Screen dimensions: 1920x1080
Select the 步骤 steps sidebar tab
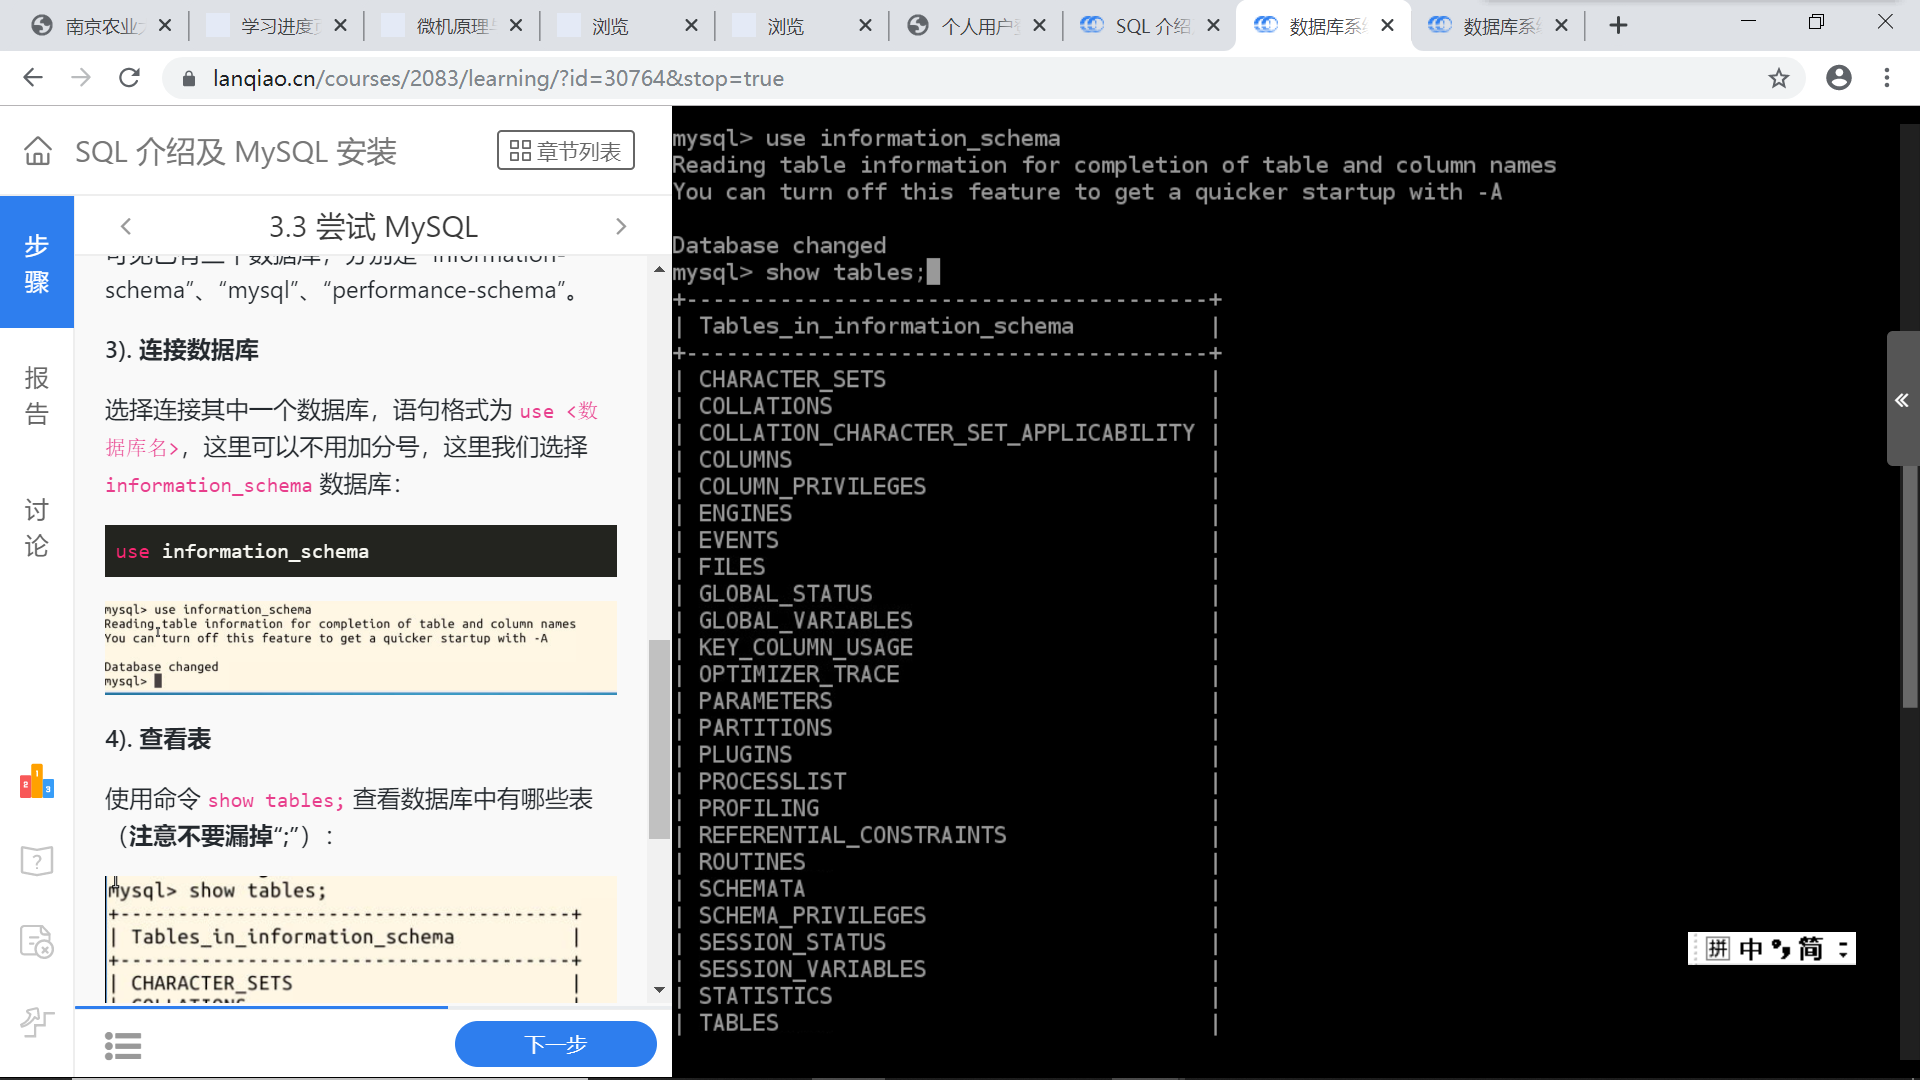(37, 263)
